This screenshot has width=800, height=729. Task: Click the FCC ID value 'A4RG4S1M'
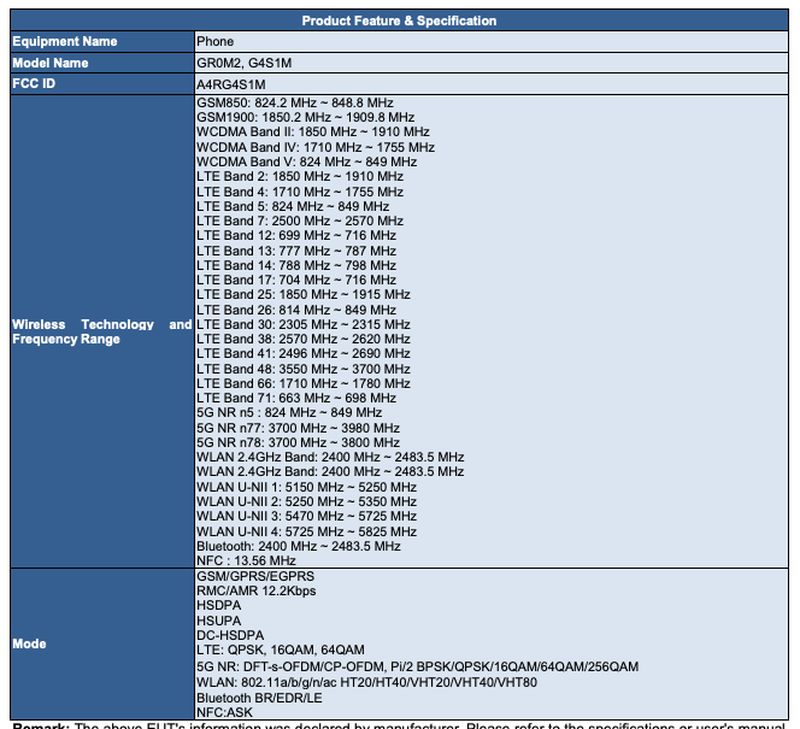tap(231, 85)
